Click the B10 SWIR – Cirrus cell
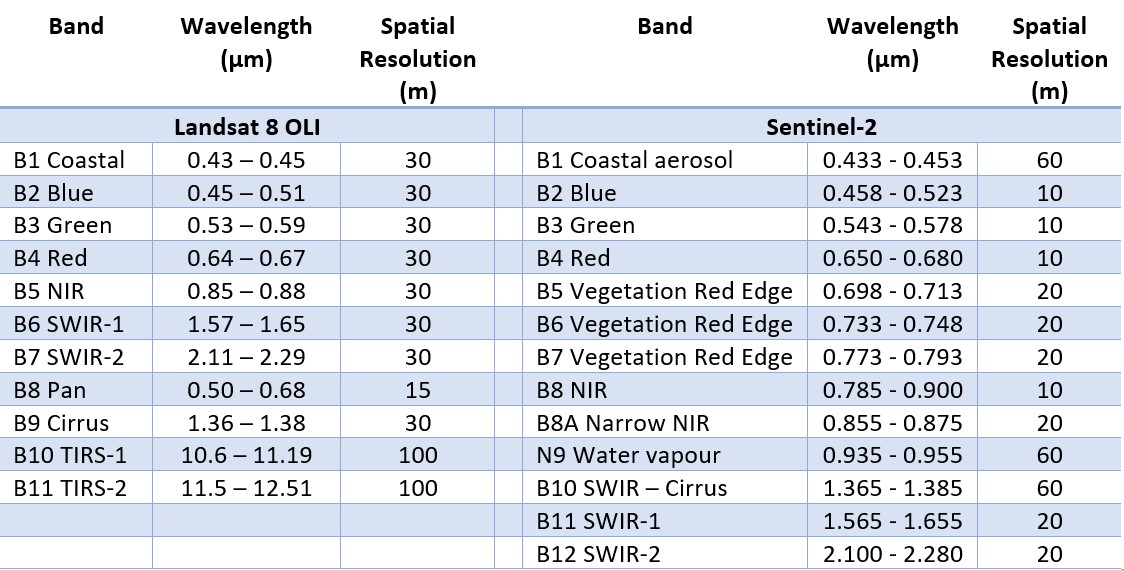 [665, 488]
